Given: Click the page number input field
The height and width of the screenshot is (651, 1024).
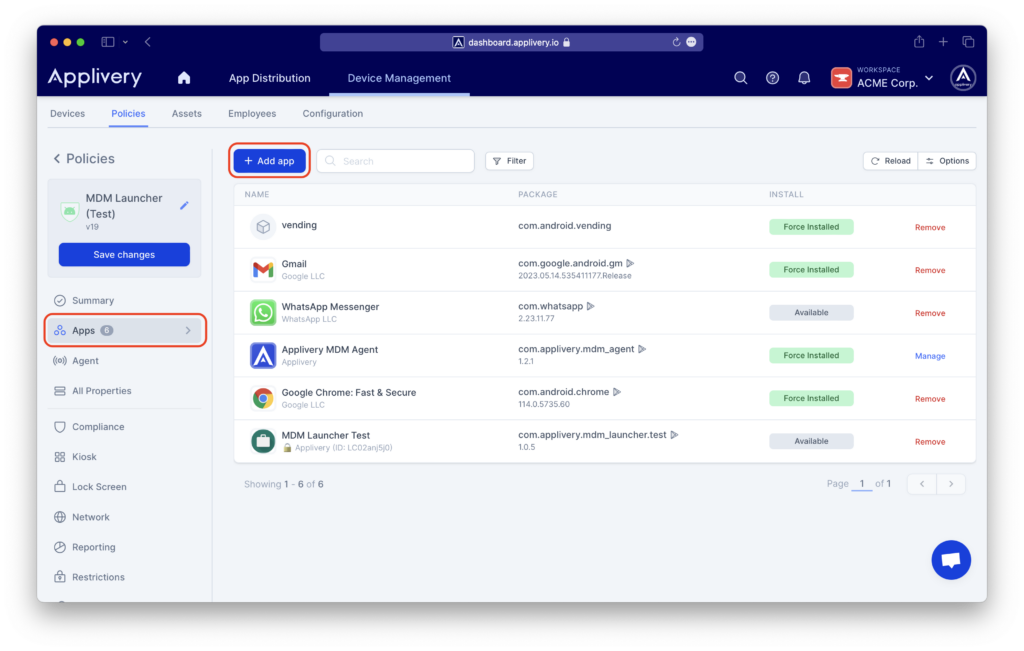Looking at the screenshot, I should (x=862, y=484).
